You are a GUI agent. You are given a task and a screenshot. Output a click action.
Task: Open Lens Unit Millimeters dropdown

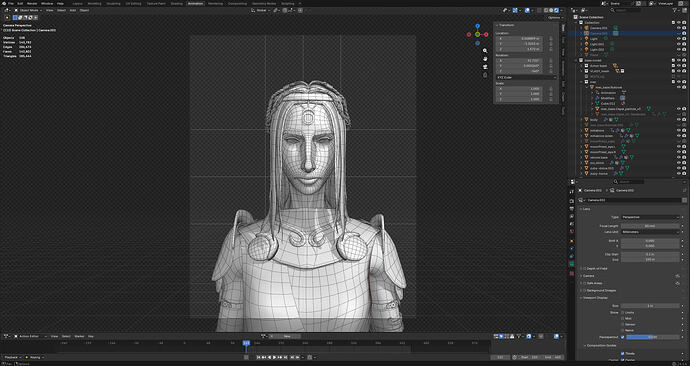pos(650,232)
